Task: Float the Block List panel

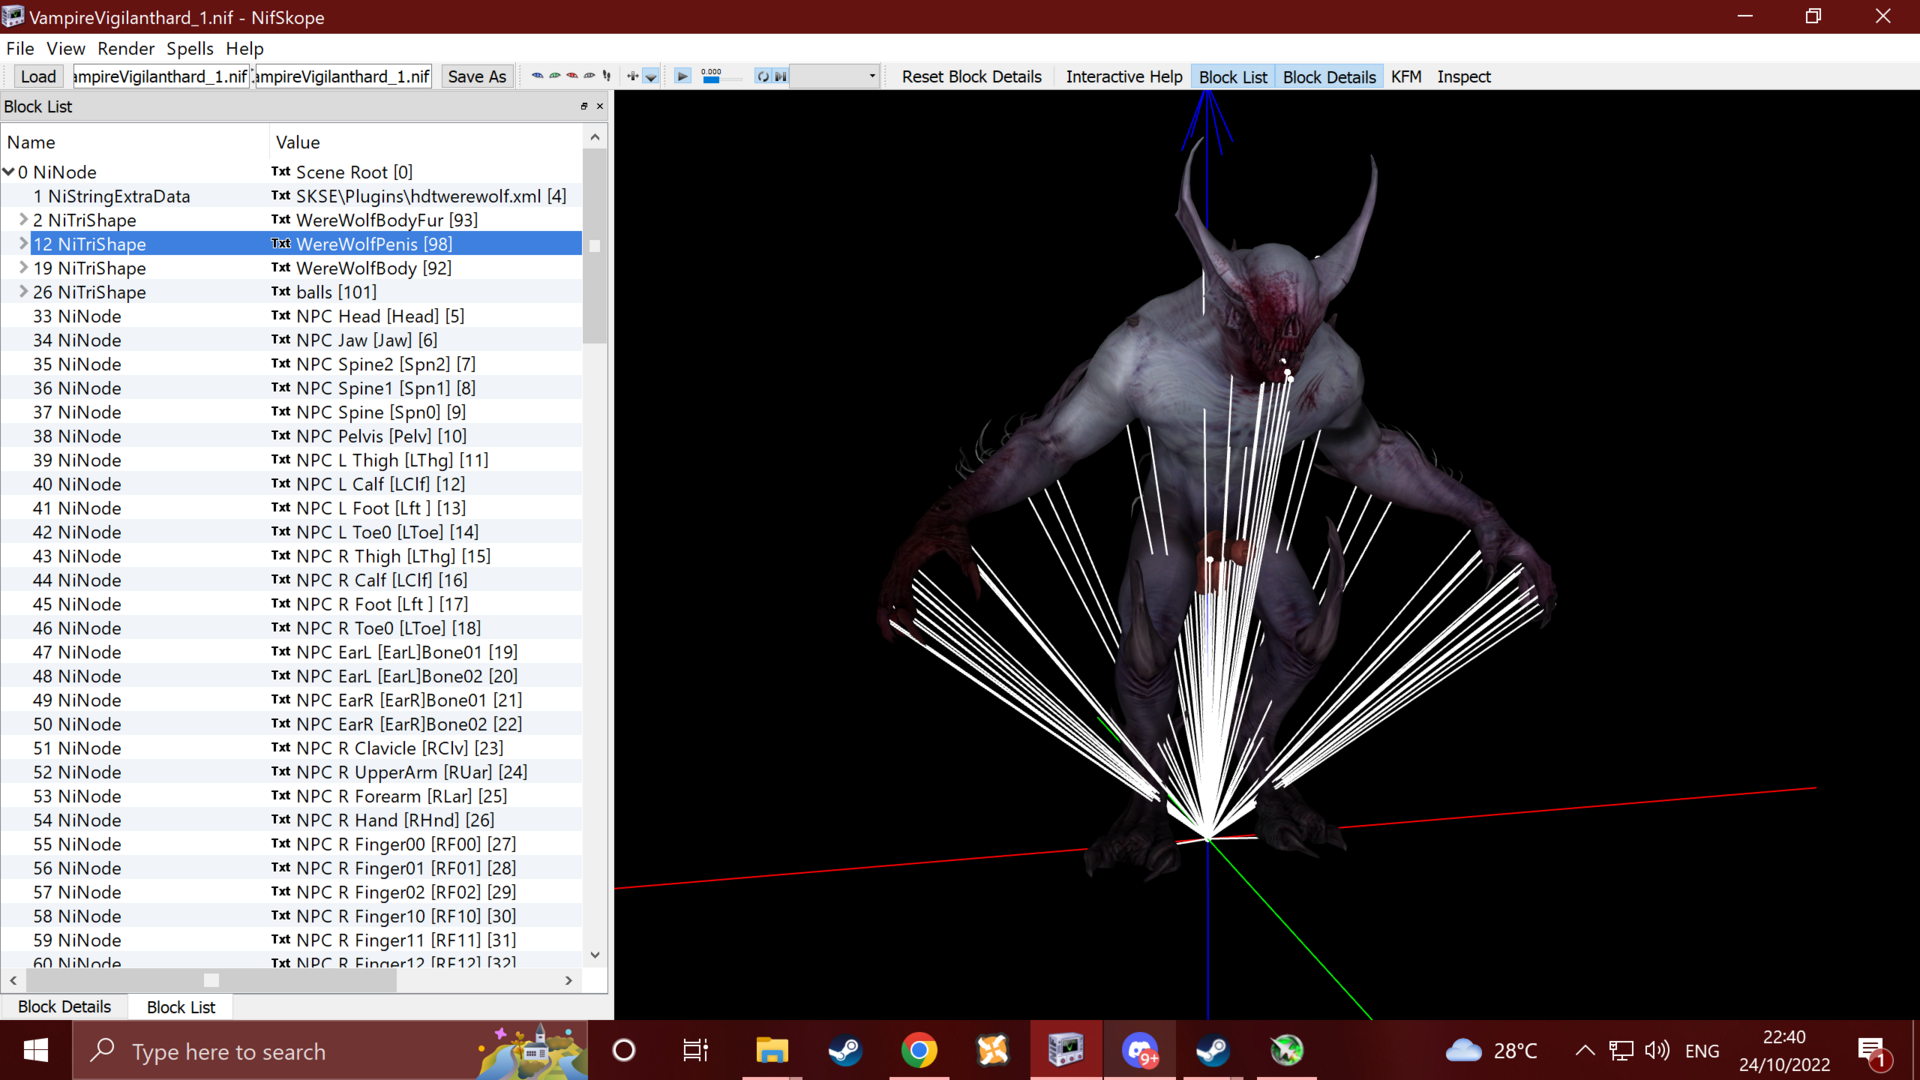Action: point(584,106)
